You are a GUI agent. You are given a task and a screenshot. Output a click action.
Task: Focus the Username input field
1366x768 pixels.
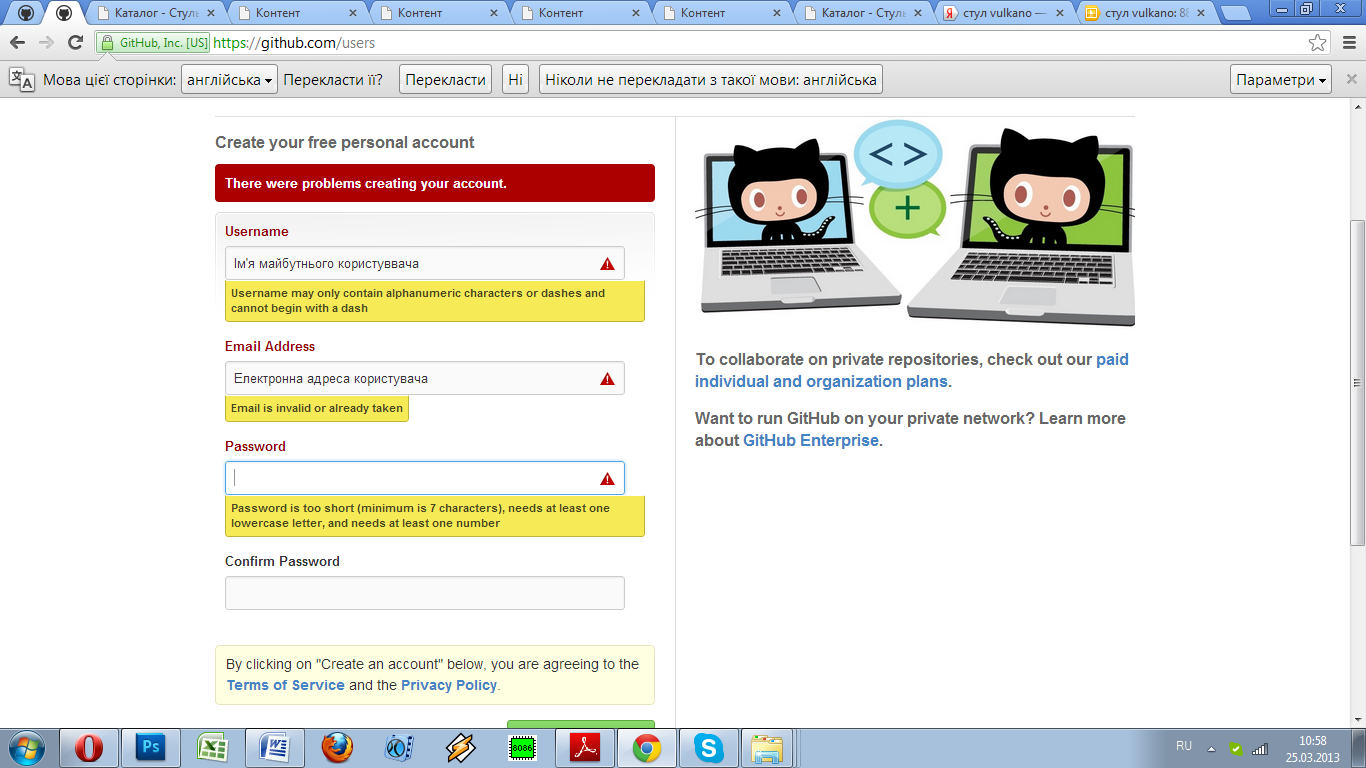point(425,263)
